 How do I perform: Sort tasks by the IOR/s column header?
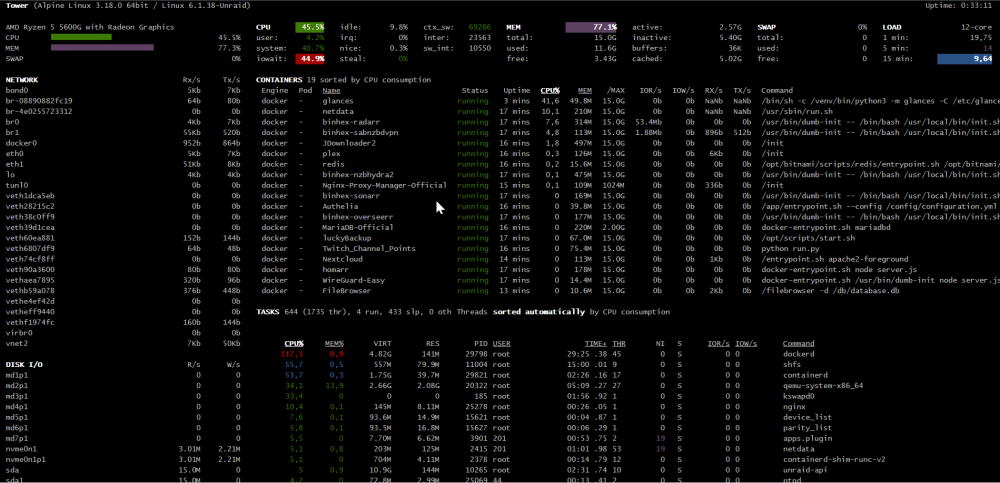click(719, 343)
